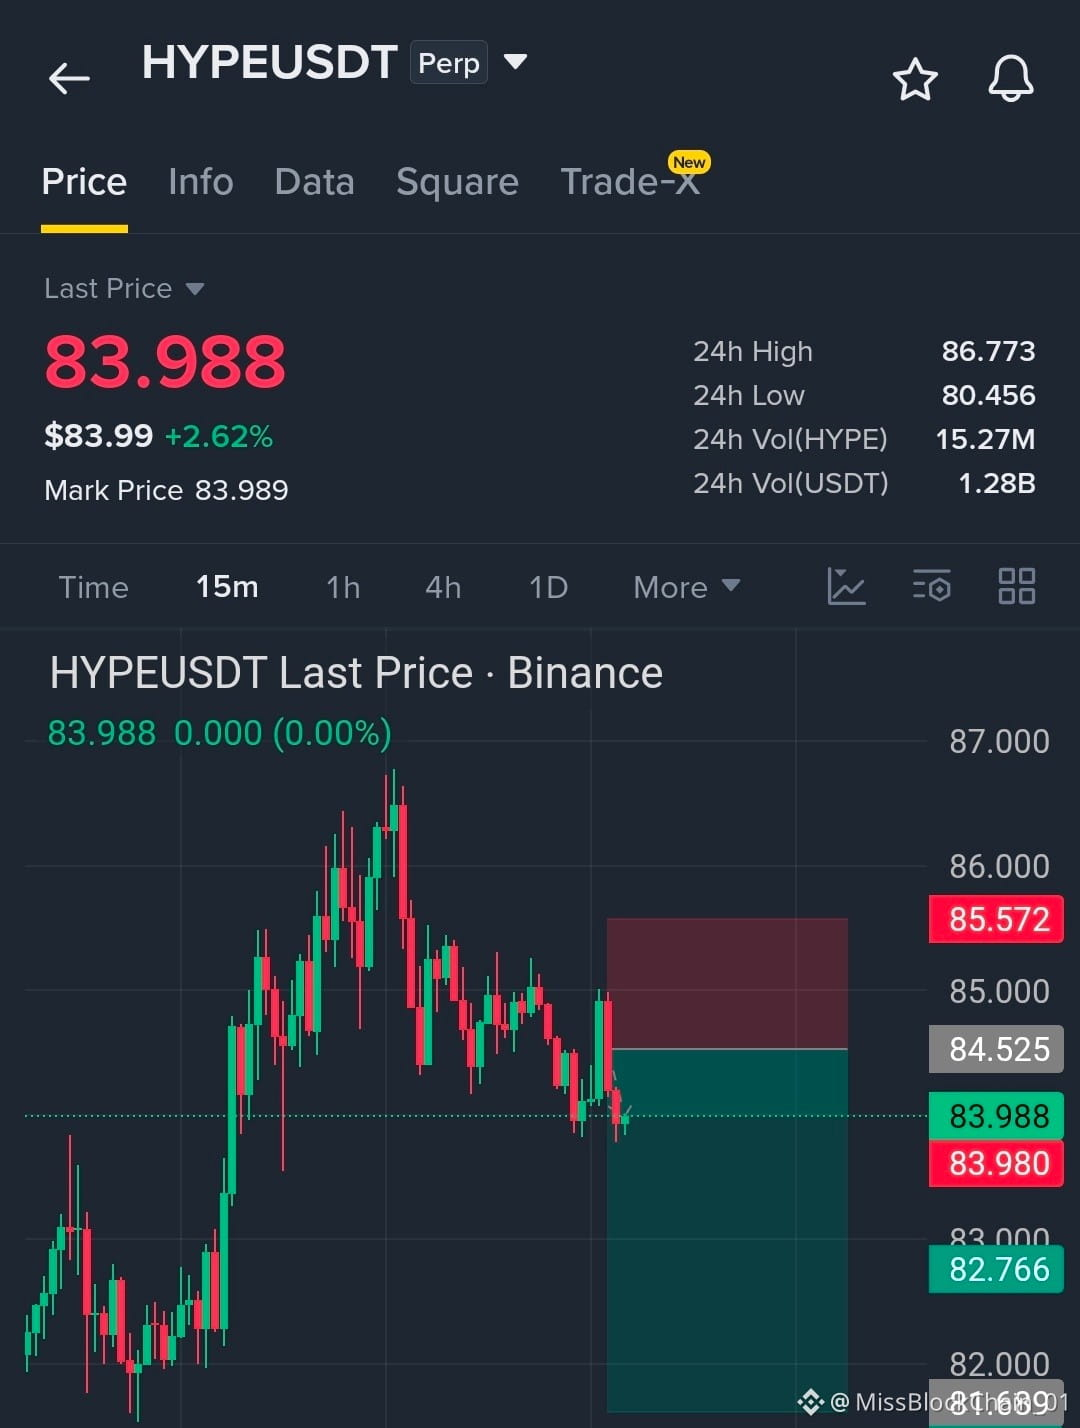This screenshot has width=1080, height=1428.
Task: Expand the More timeframes dropdown
Action: coord(687,587)
